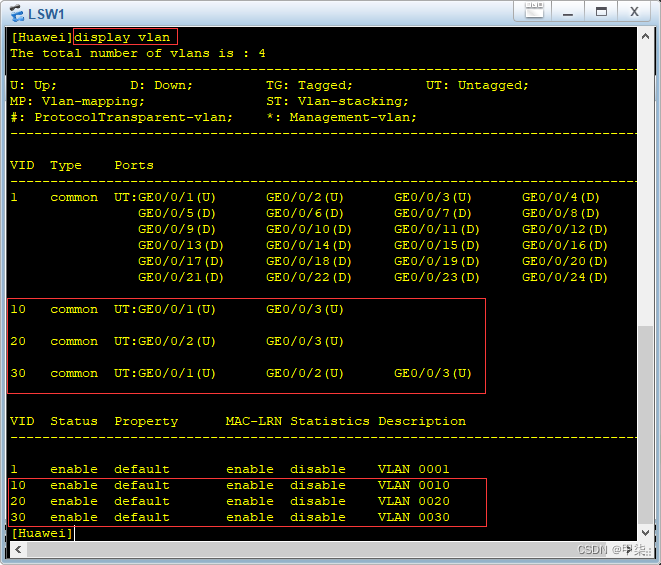Click the horizontal scrollbar left arrow
The image size is (661, 565).
click(x=18, y=549)
